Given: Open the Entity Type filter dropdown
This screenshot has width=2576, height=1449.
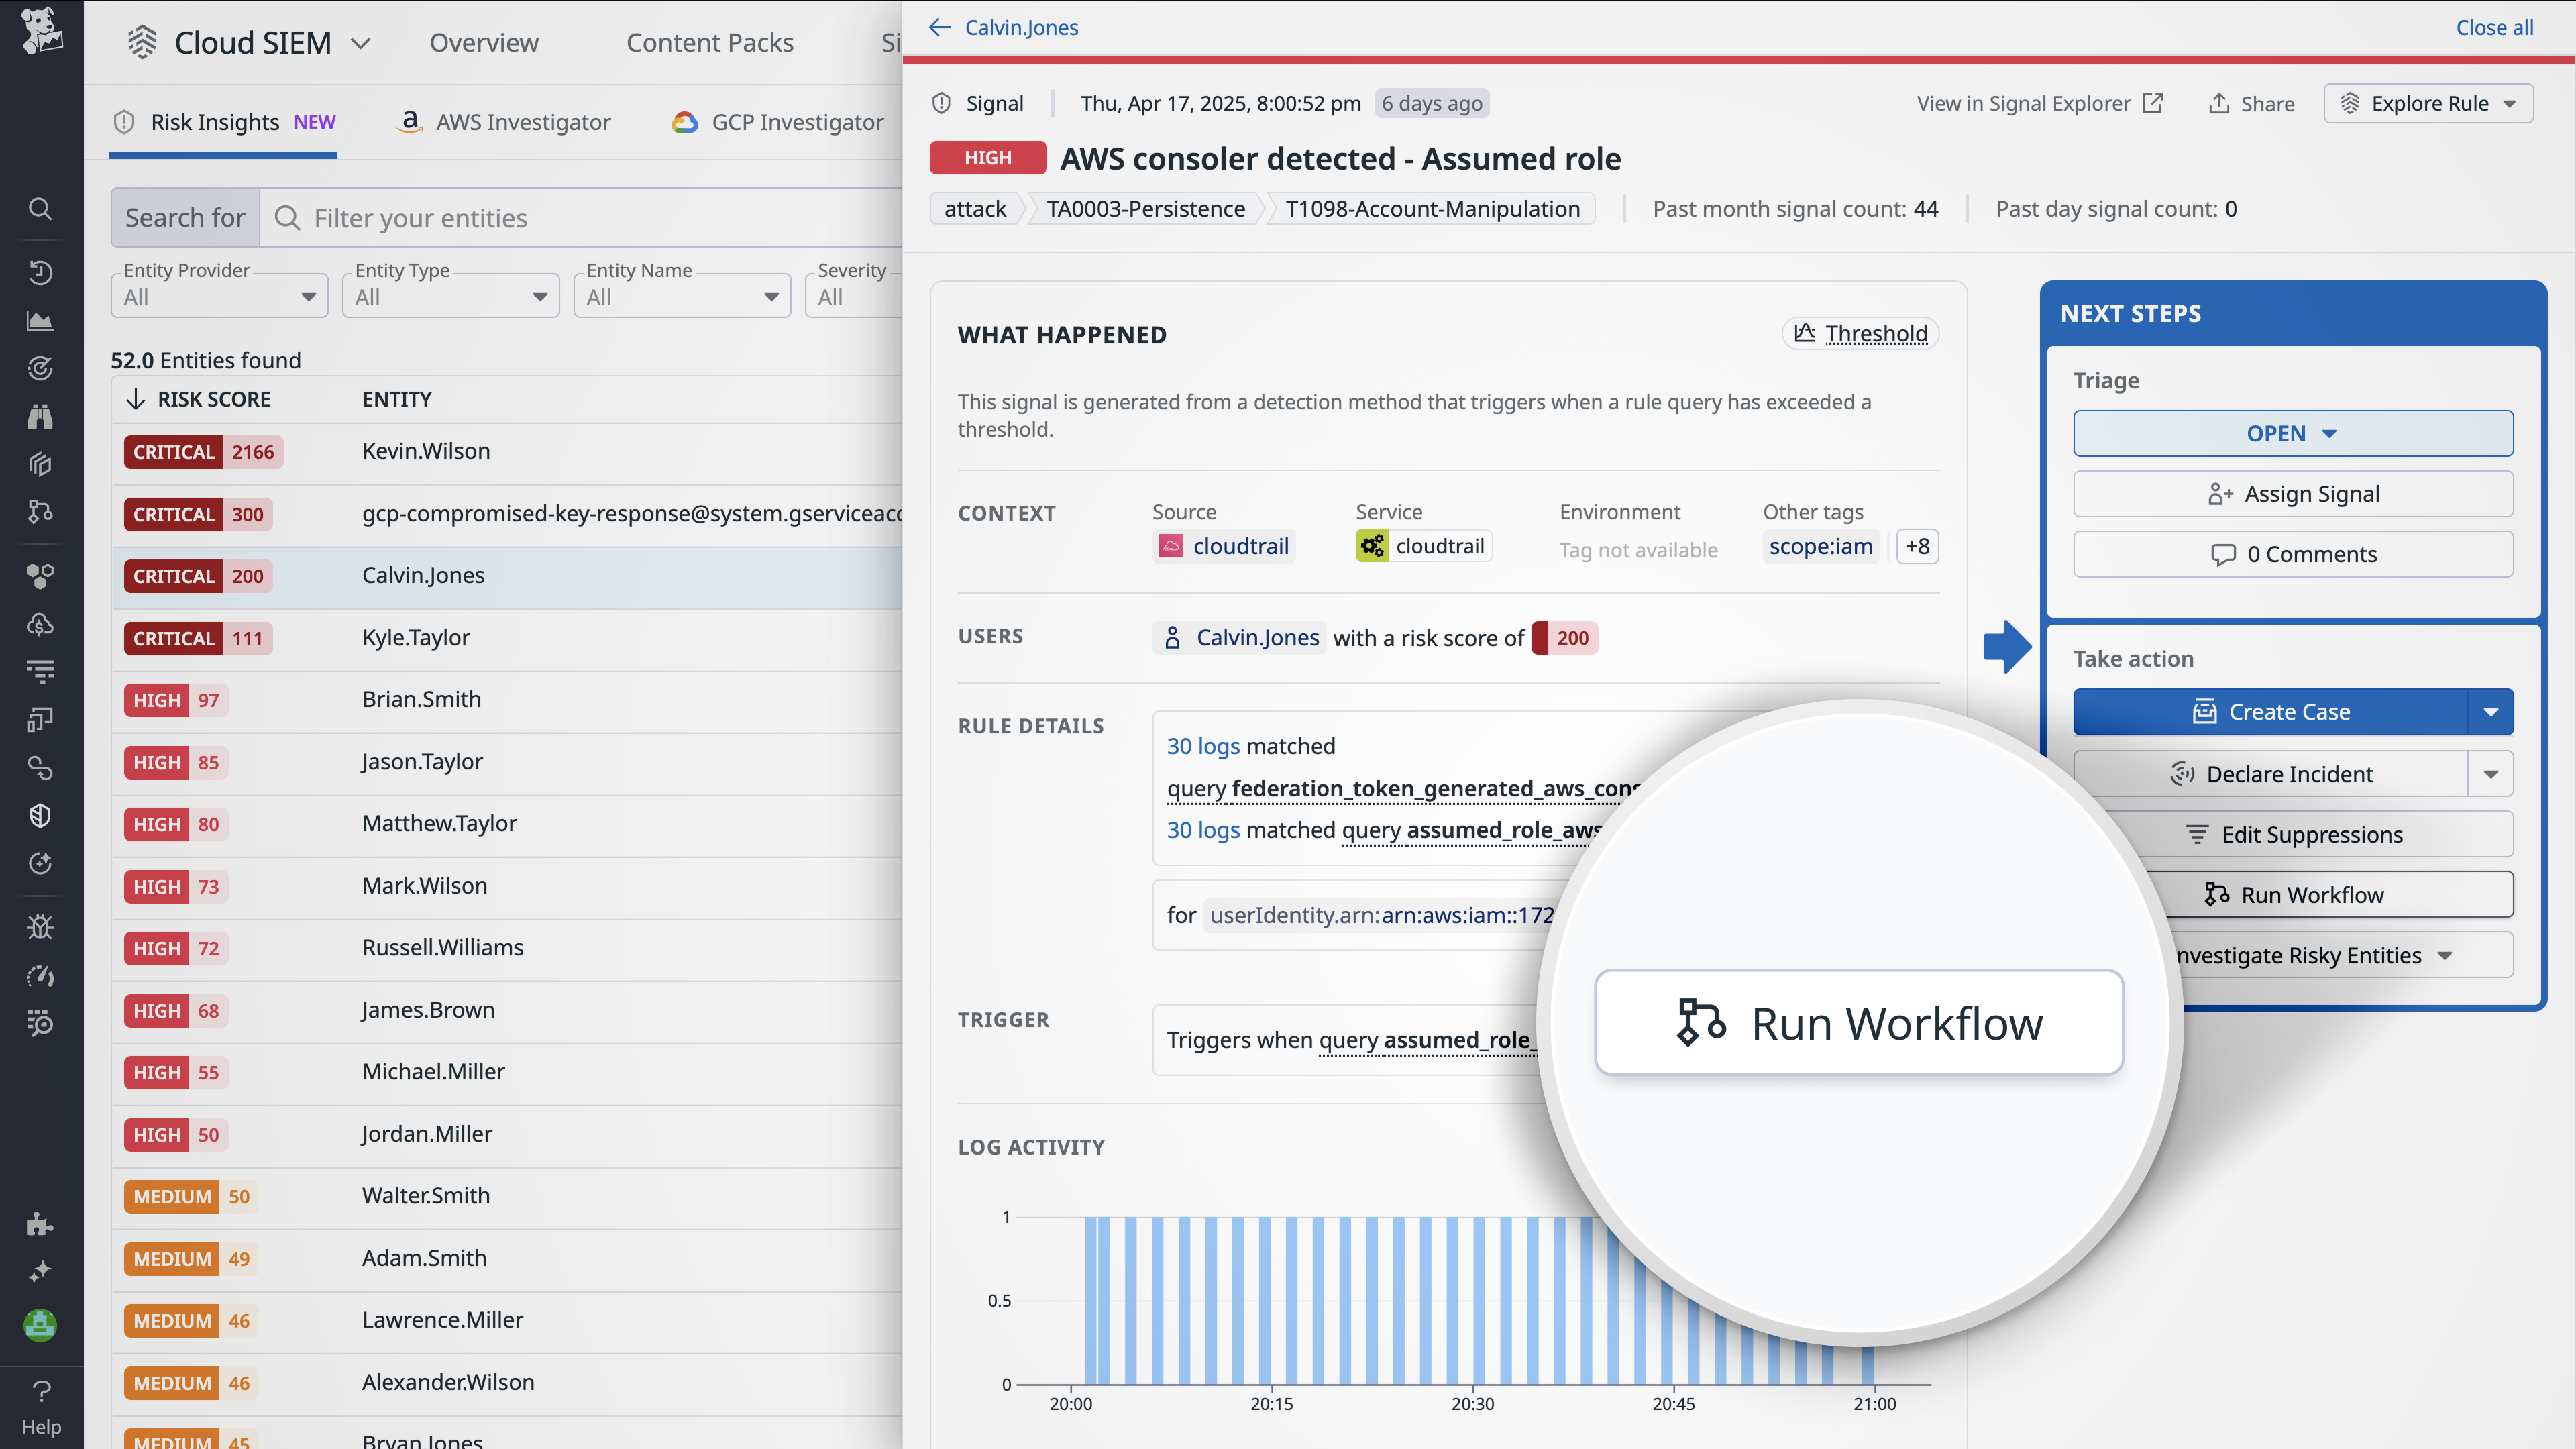Looking at the screenshot, I should pos(450,297).
